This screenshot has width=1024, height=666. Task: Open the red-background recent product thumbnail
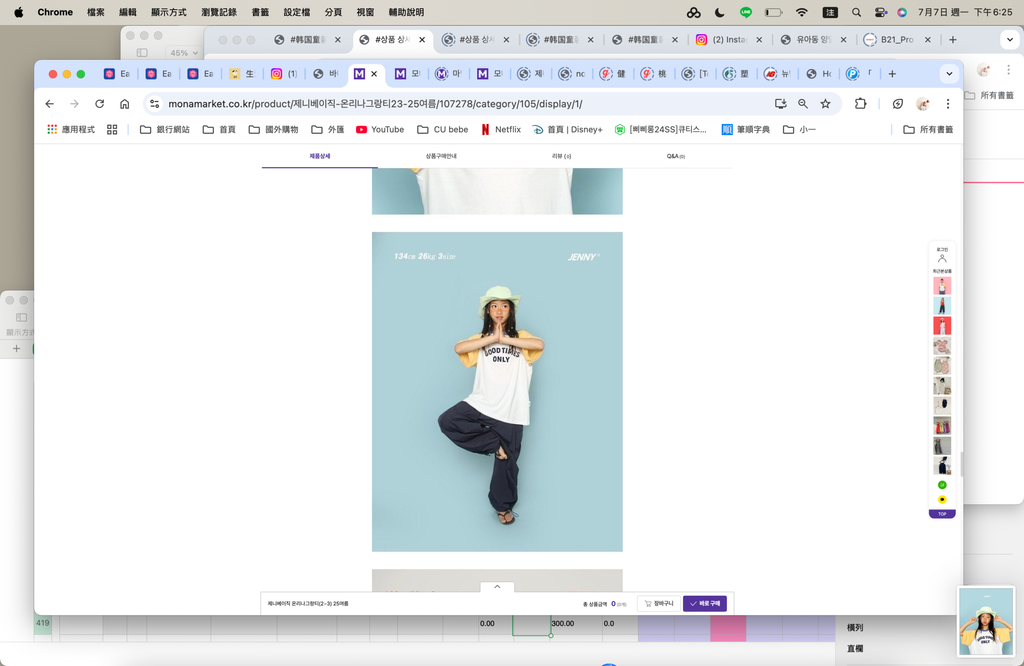click(x=942, y=325)
